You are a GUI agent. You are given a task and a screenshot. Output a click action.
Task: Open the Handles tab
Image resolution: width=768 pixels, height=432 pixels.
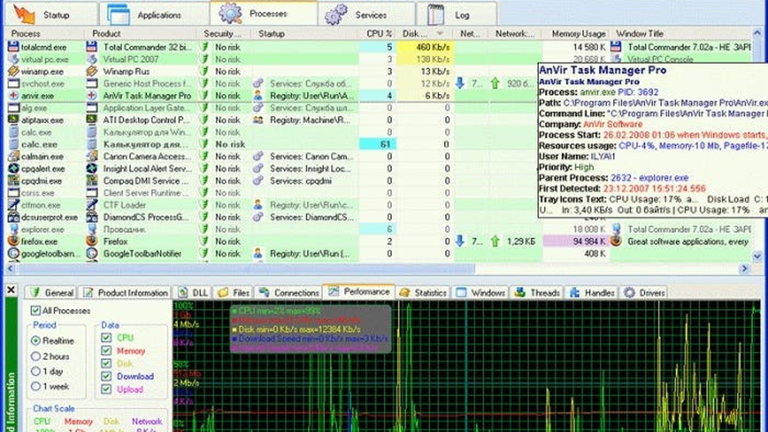point(592,292)
